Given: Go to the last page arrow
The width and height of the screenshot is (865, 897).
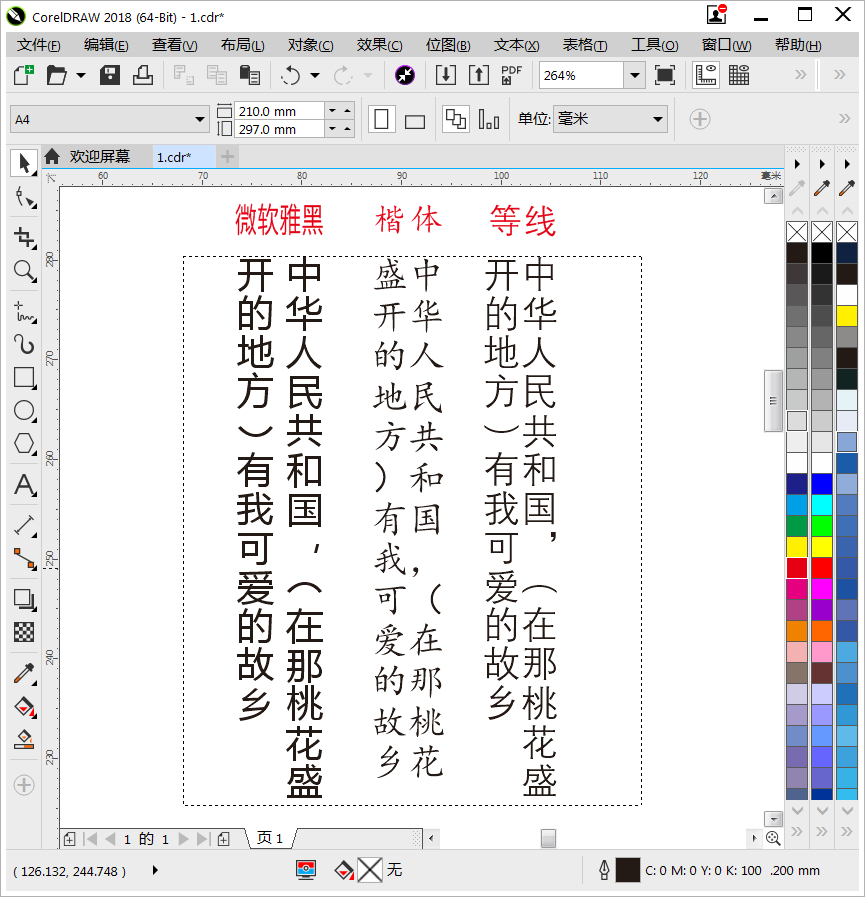Looking at the screenshot, I should (x=203, y=839).
